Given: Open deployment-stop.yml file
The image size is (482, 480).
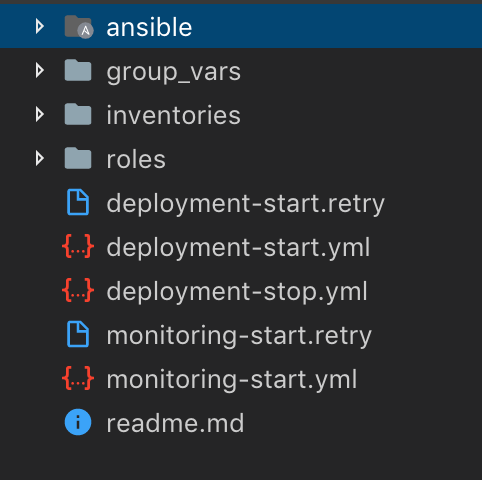Looking at the screenshot, I should 237,292.
